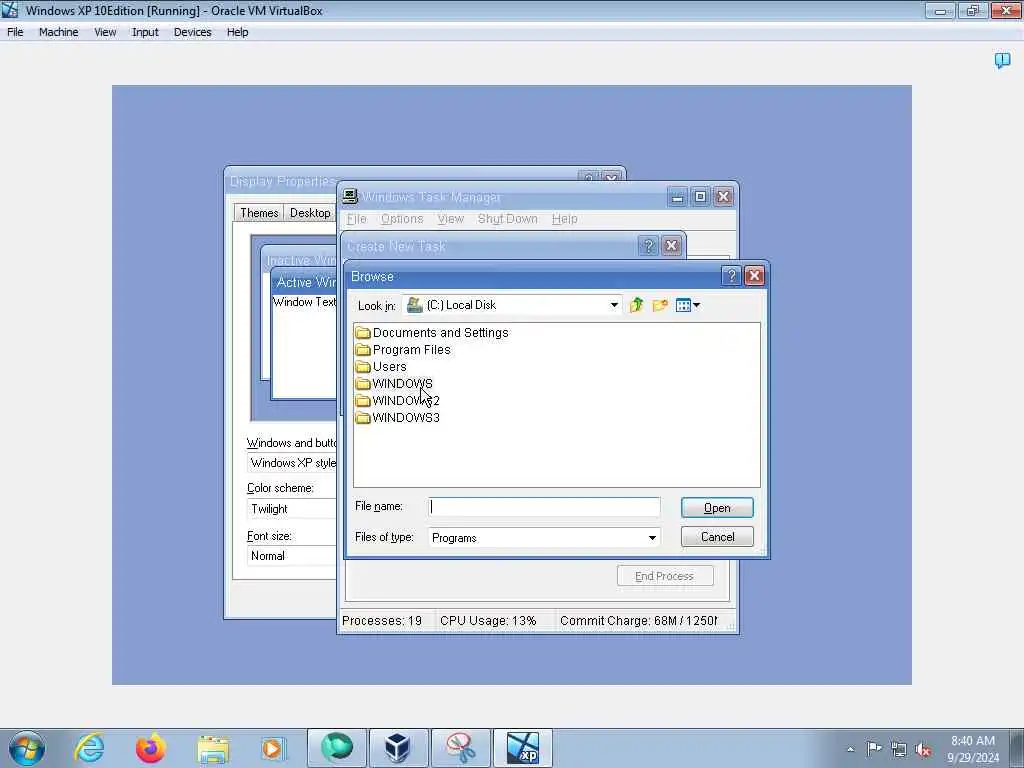Click the Create New Task help button
Viewport: 1024px width, 768px height.
click(648, 246)
